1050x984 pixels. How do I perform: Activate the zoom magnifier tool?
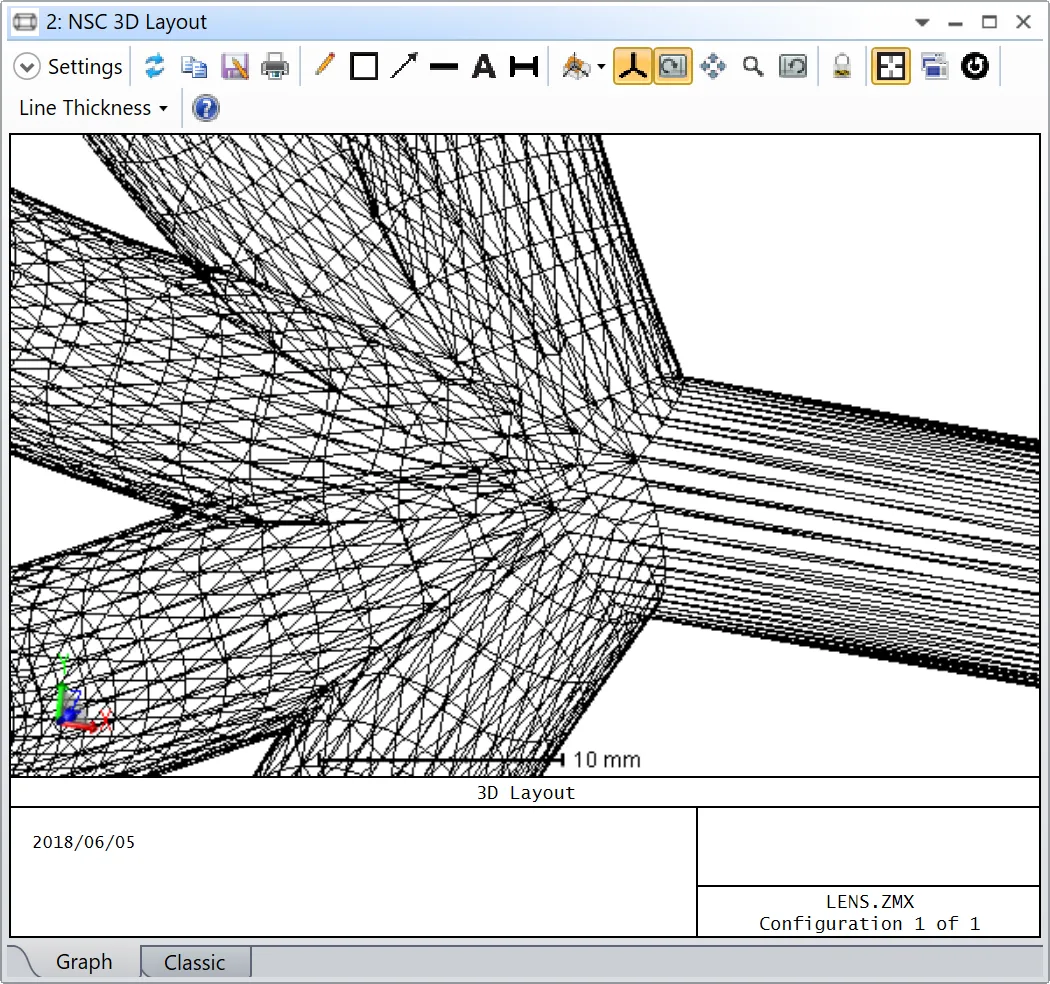pos(753,66)
